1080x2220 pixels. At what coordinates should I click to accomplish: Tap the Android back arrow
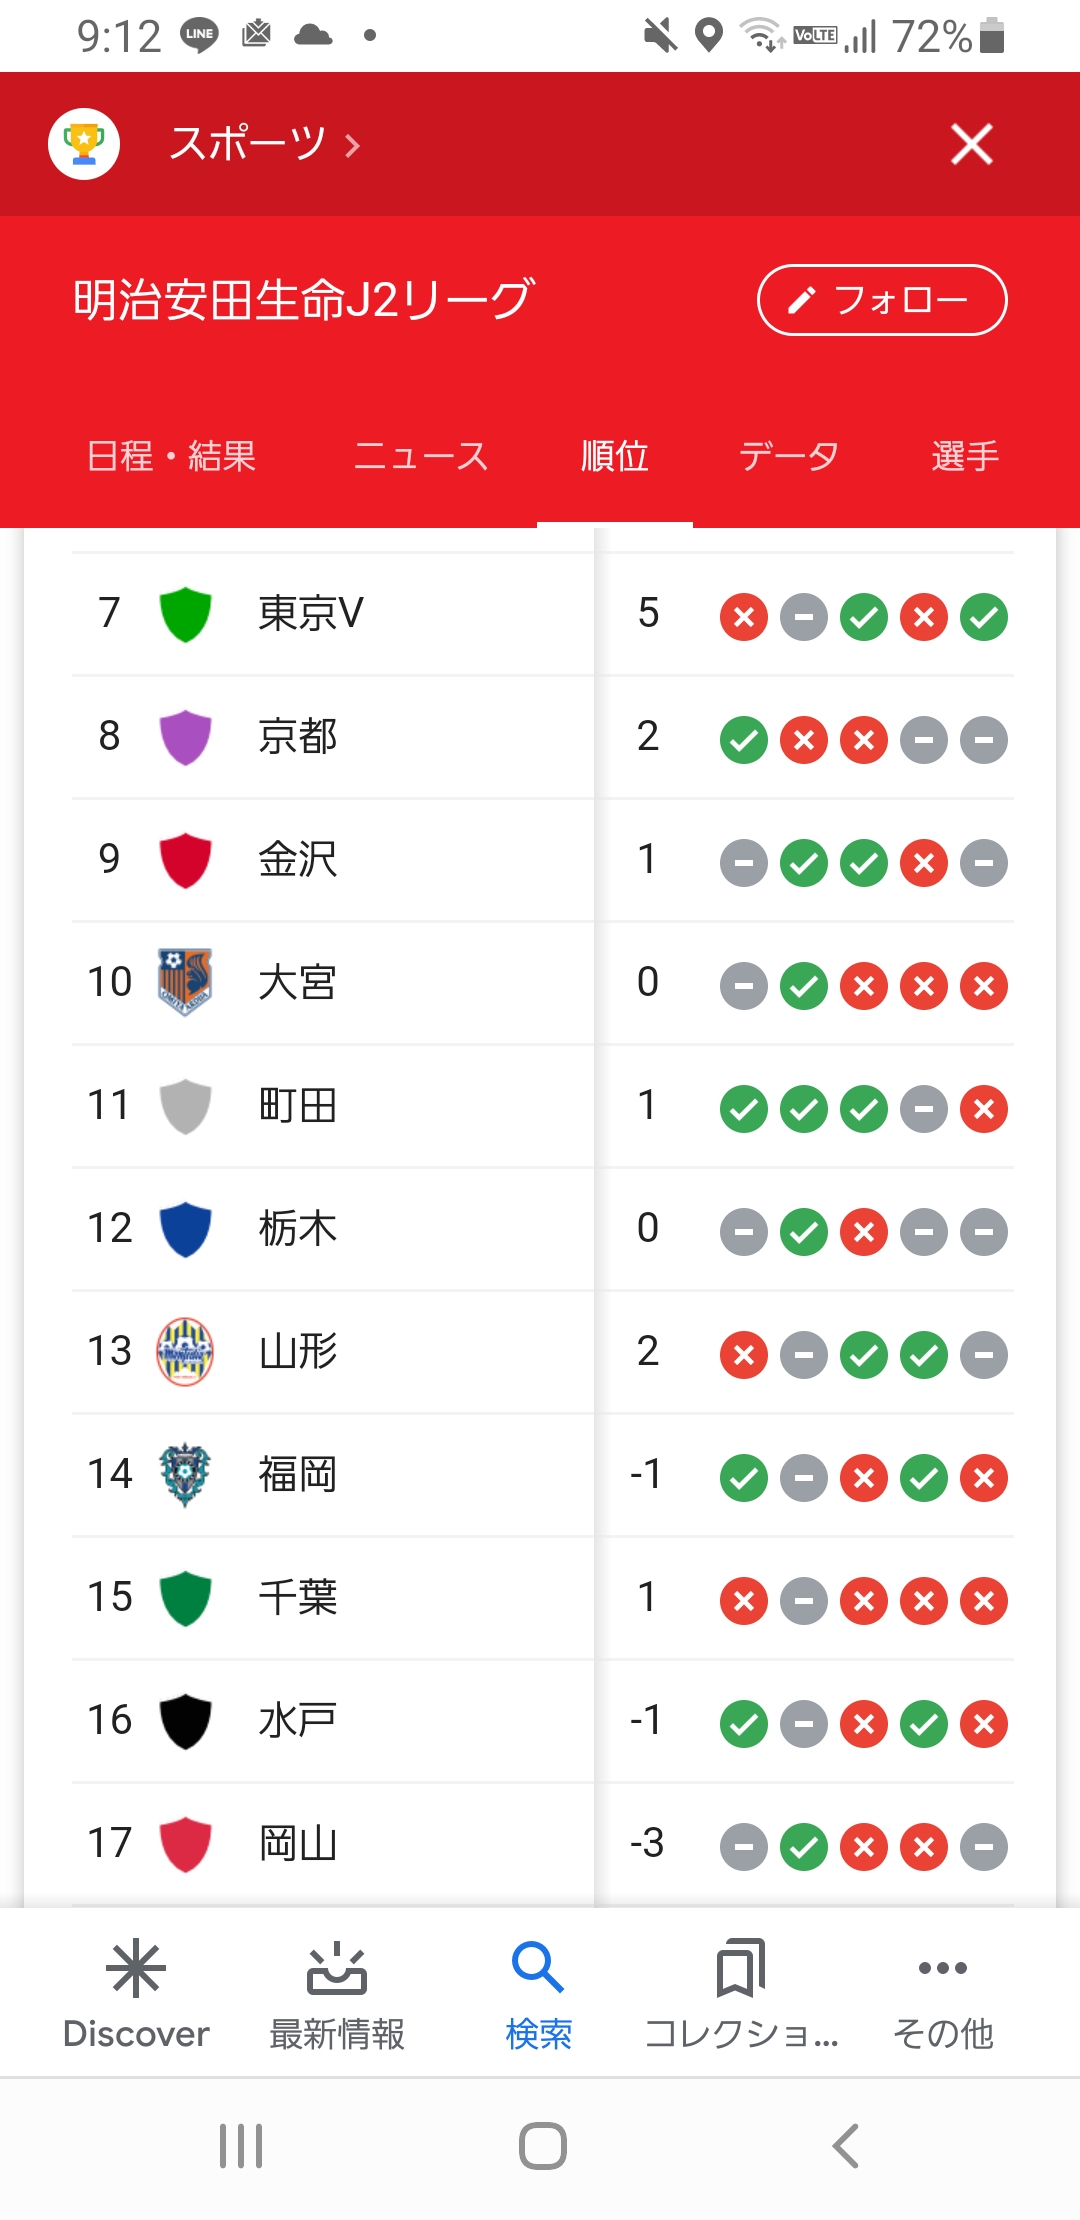846,2146
